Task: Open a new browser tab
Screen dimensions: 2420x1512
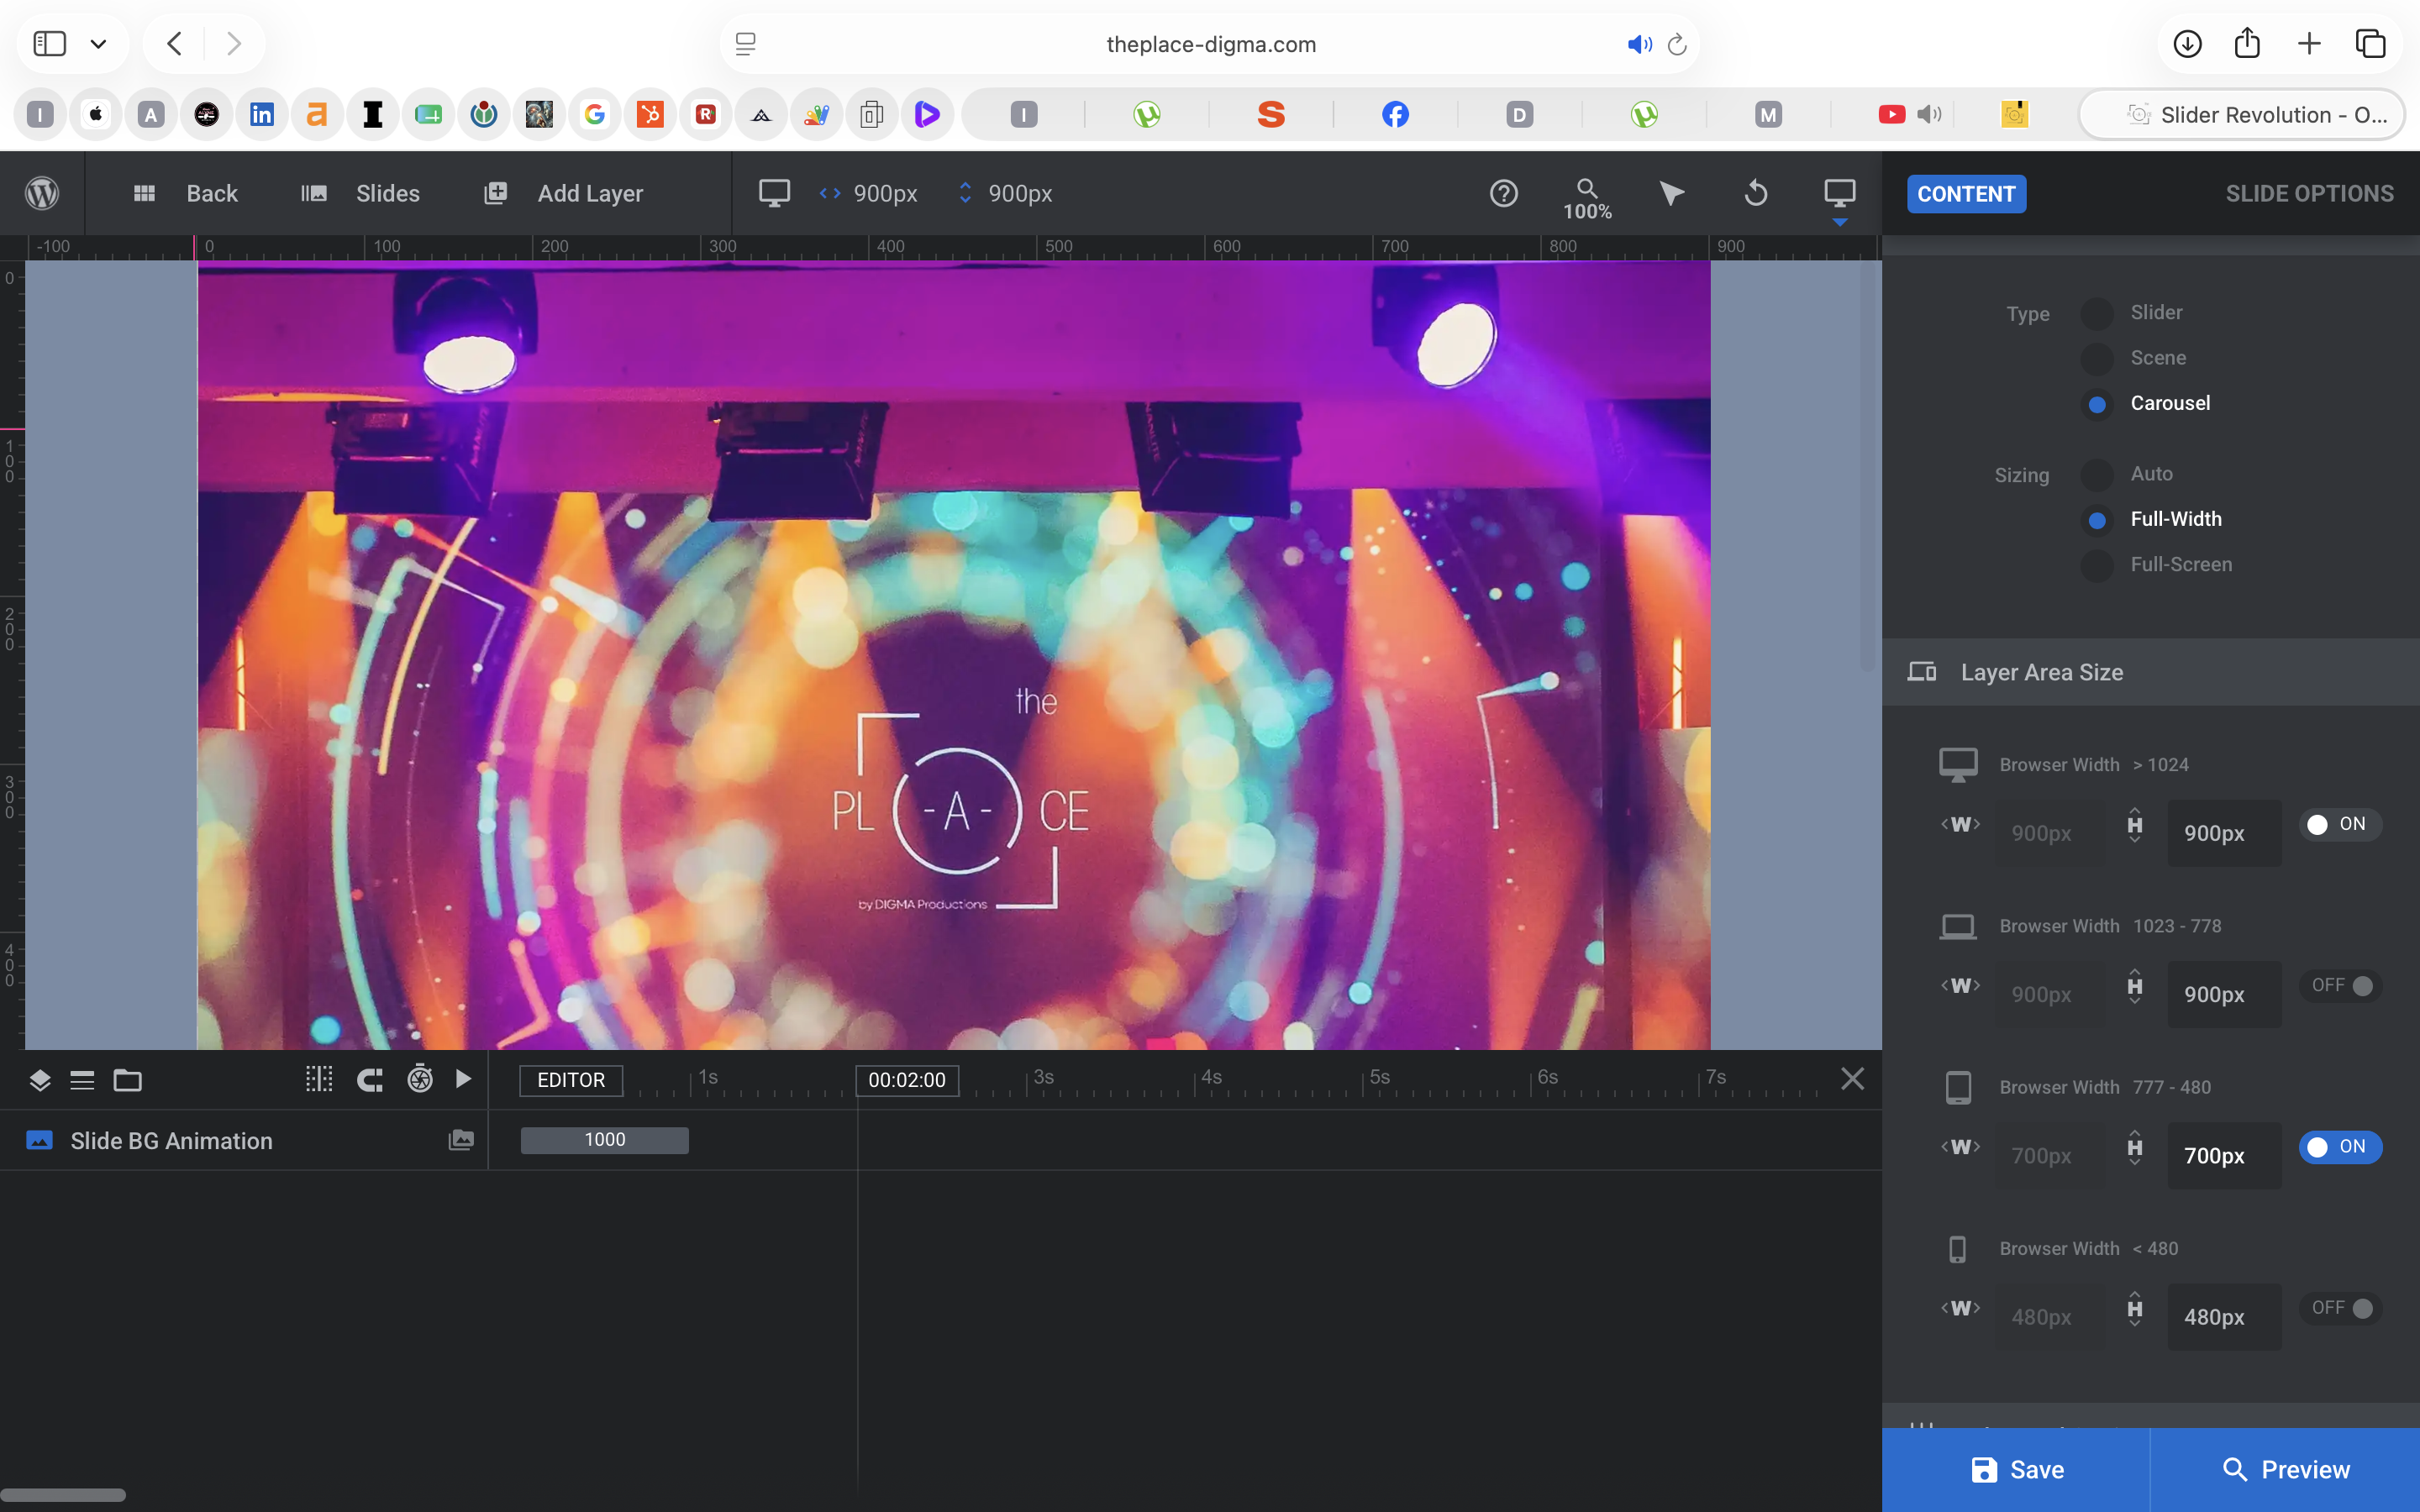Action: coord(2309,43)
